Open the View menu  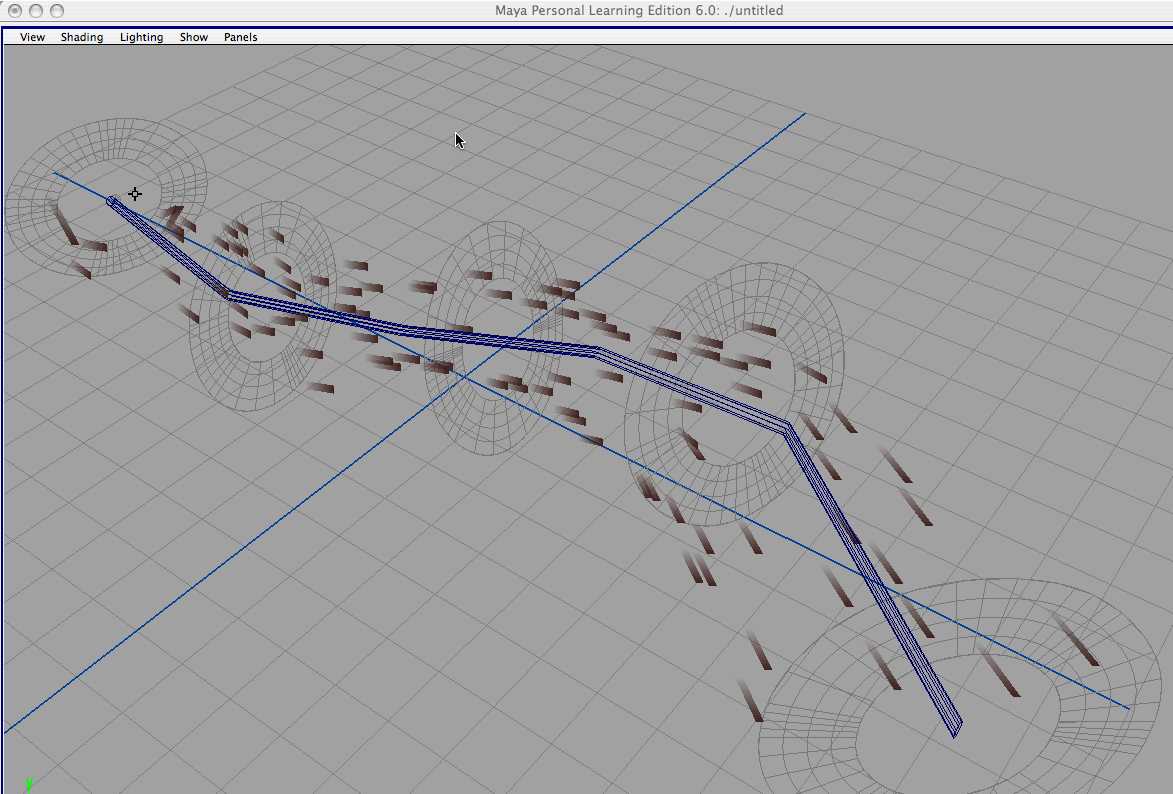(x=32, y=37)
